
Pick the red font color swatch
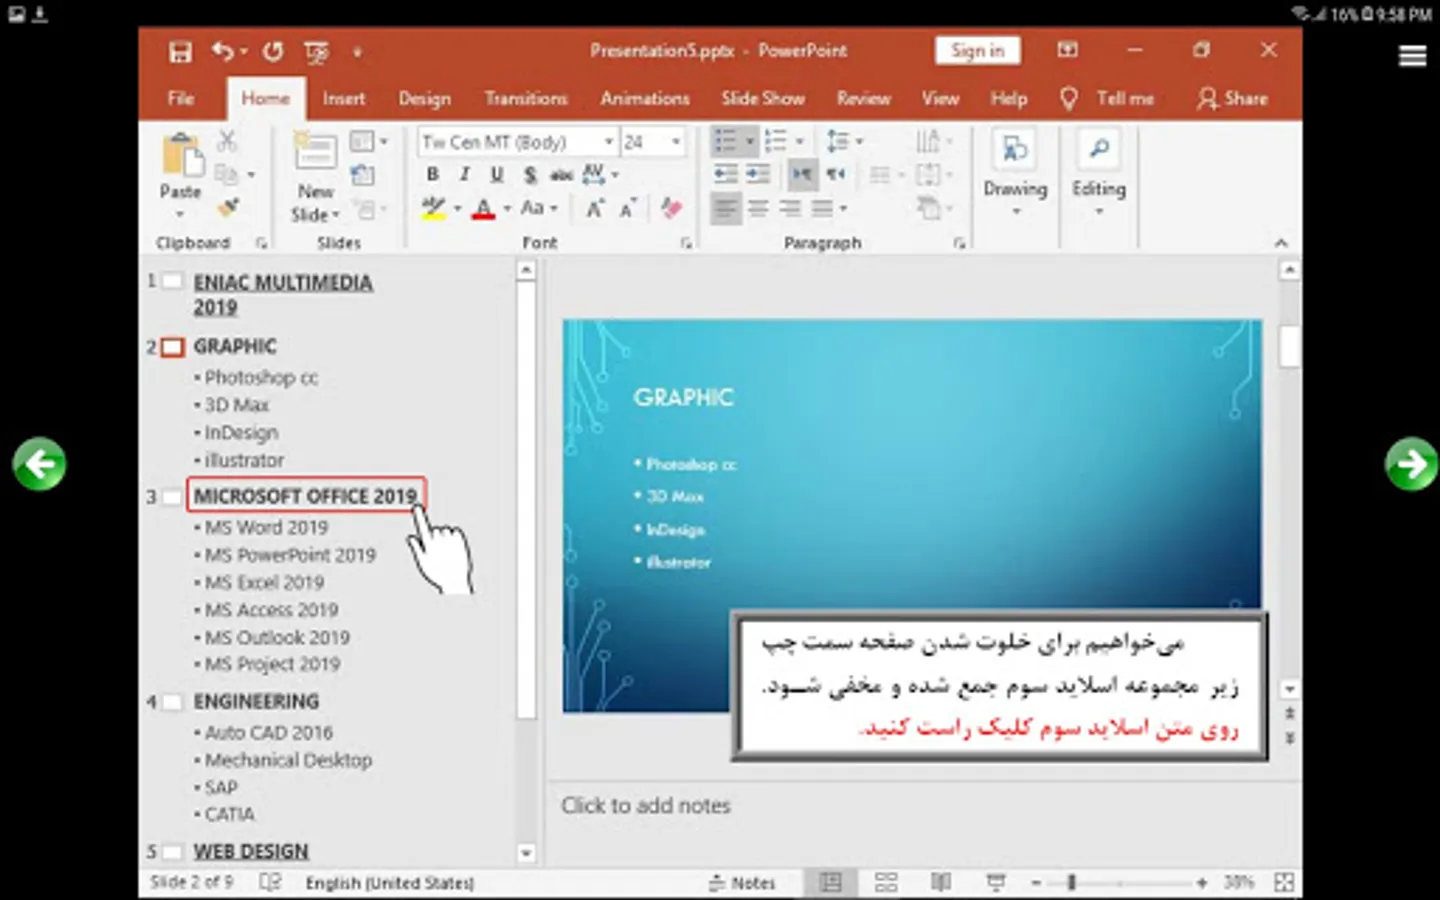pyautogui.click(x=483, y=208)
